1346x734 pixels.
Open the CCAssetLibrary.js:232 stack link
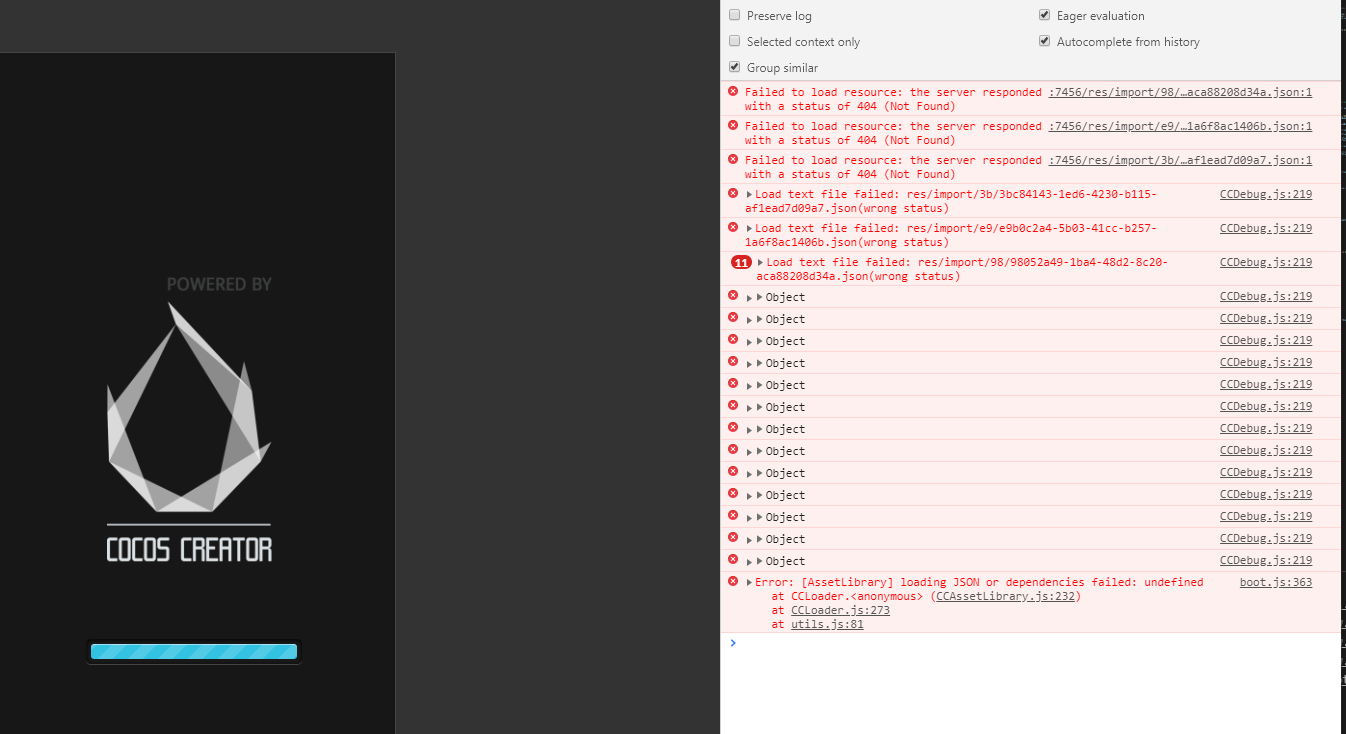click(1006, 596)
